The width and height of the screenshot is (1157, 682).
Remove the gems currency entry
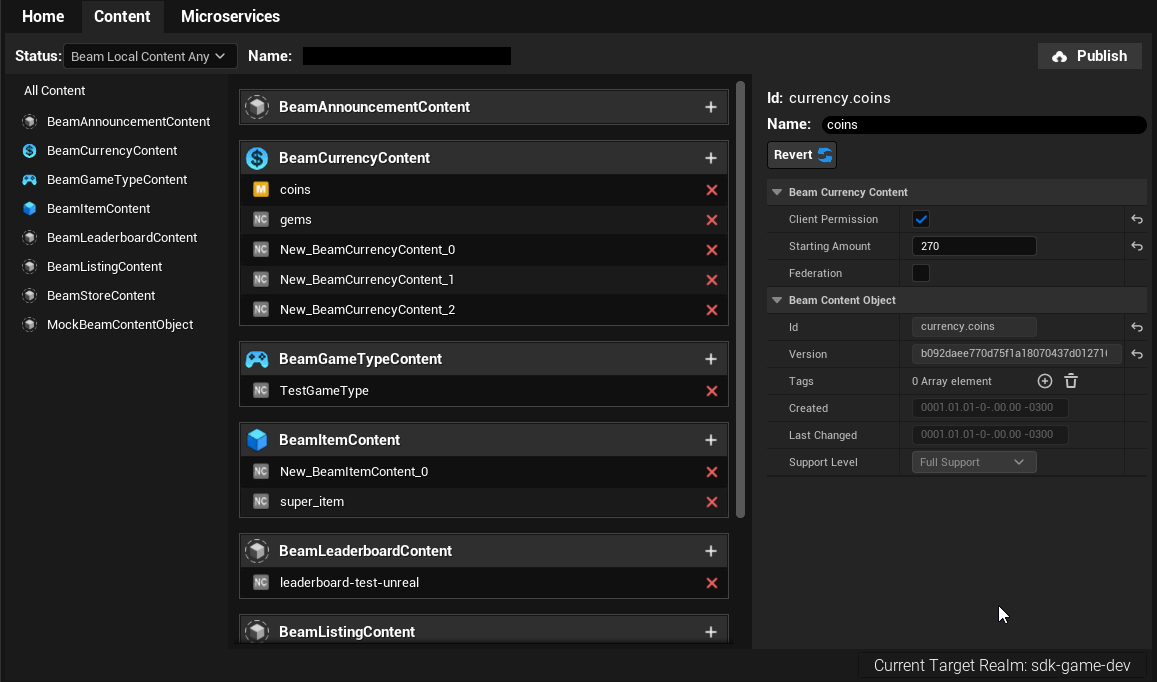click(x=712, y=220)
